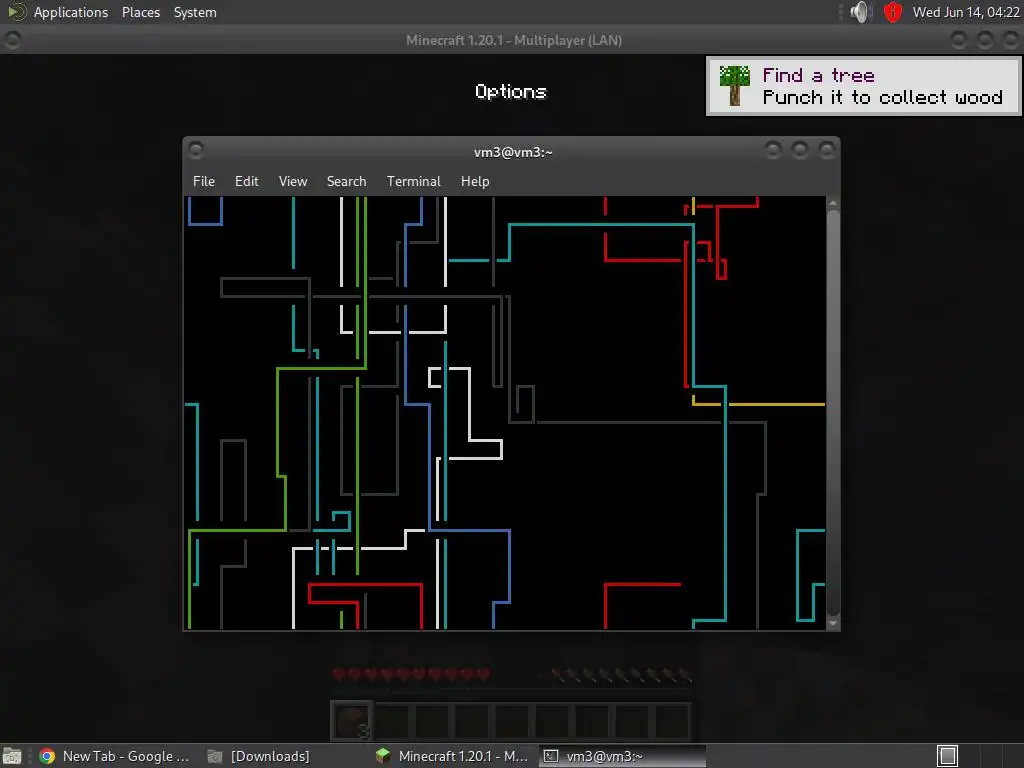Open the Terminal menu in the menubar

point(413,182)
